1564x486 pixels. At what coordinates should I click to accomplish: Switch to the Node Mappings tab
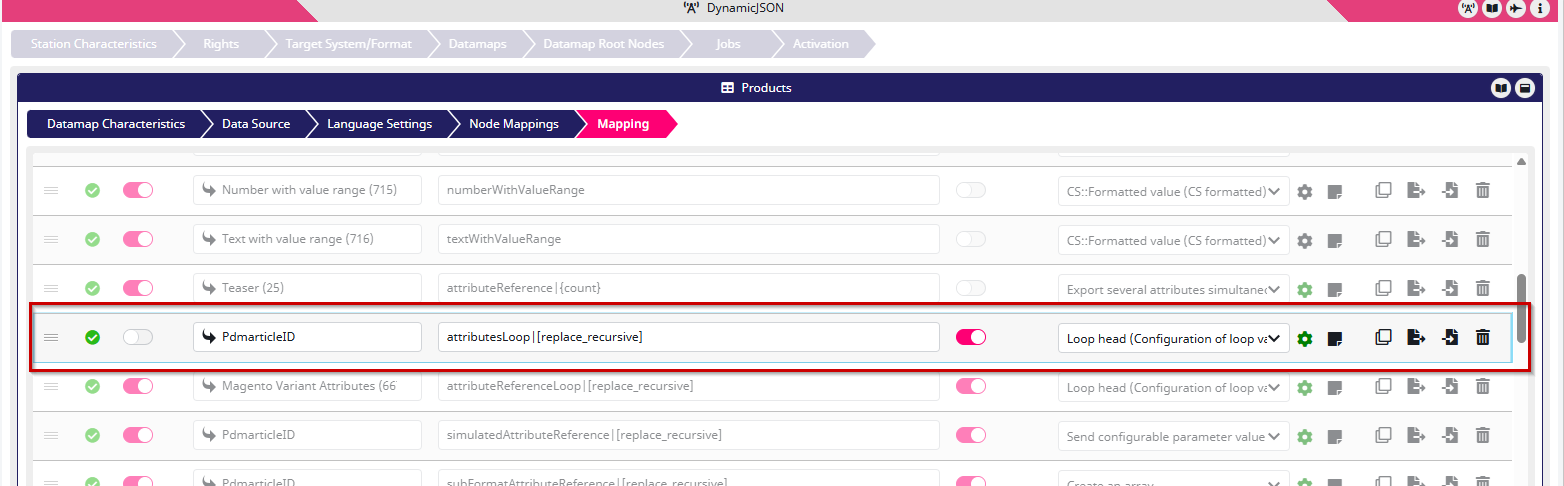tap(514, 124)
